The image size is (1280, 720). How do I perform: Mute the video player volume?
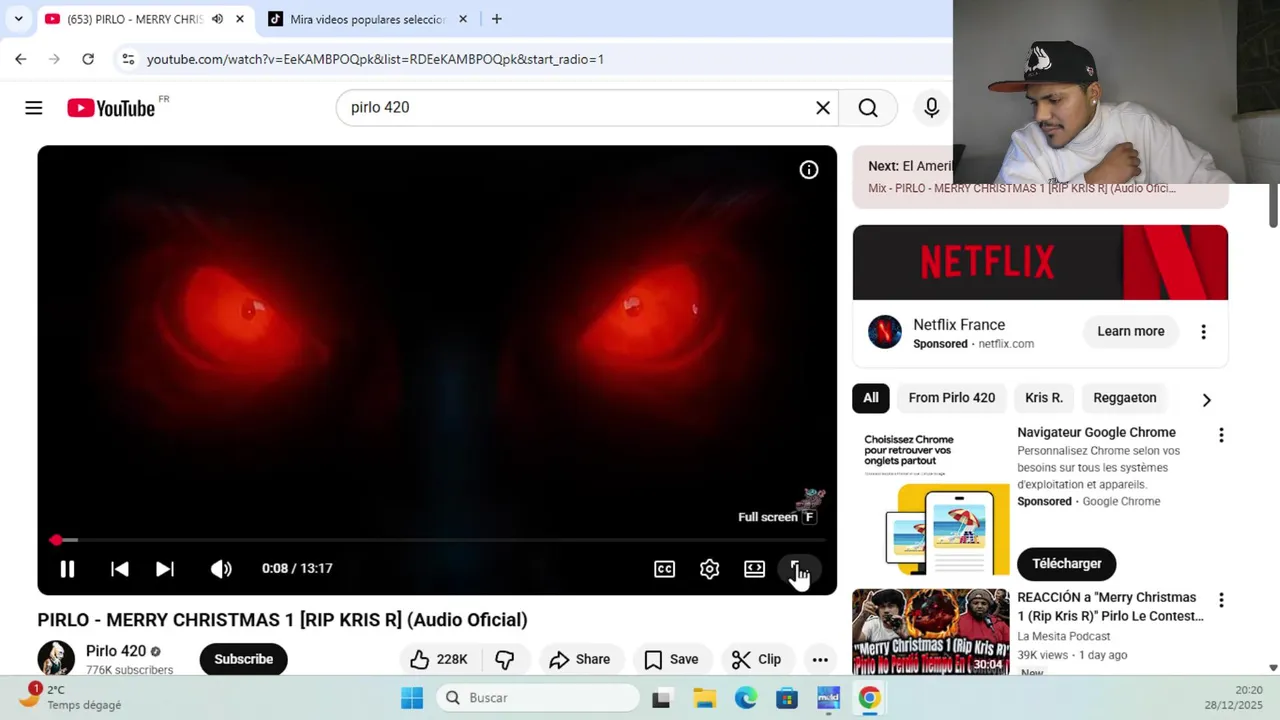[221, 569]
